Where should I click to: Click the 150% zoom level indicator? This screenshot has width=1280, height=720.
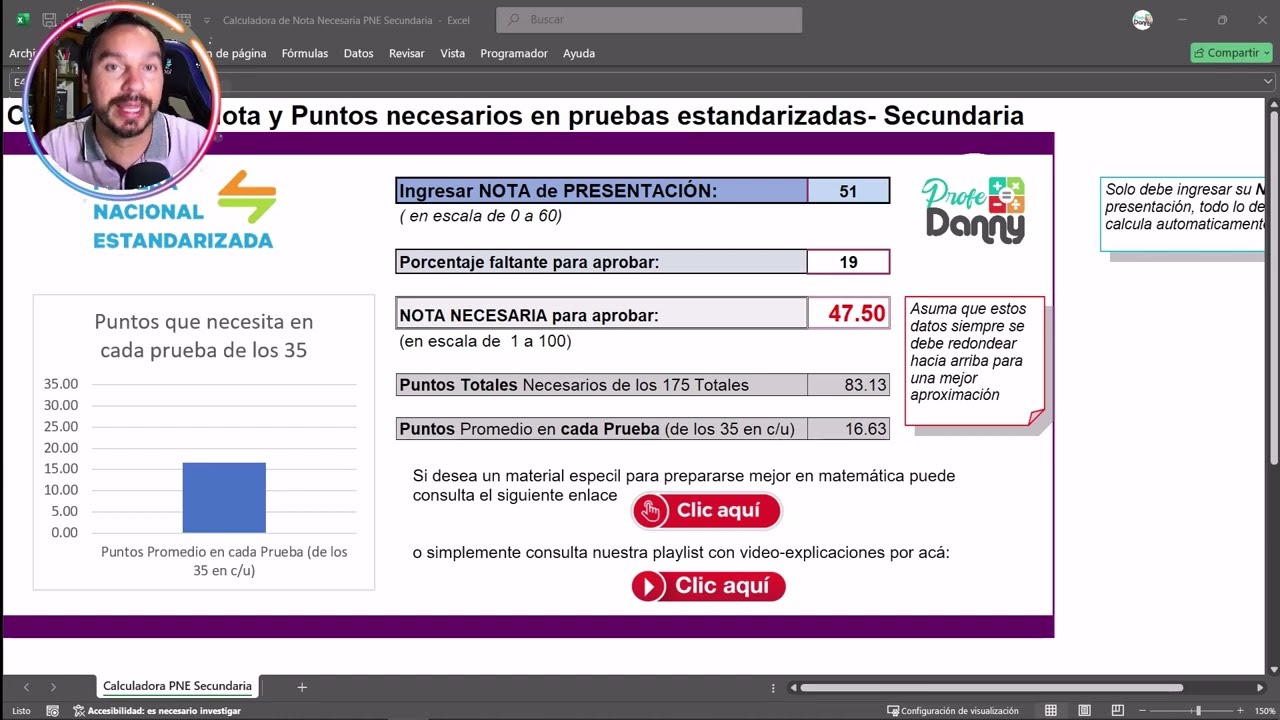[1265, 711]
